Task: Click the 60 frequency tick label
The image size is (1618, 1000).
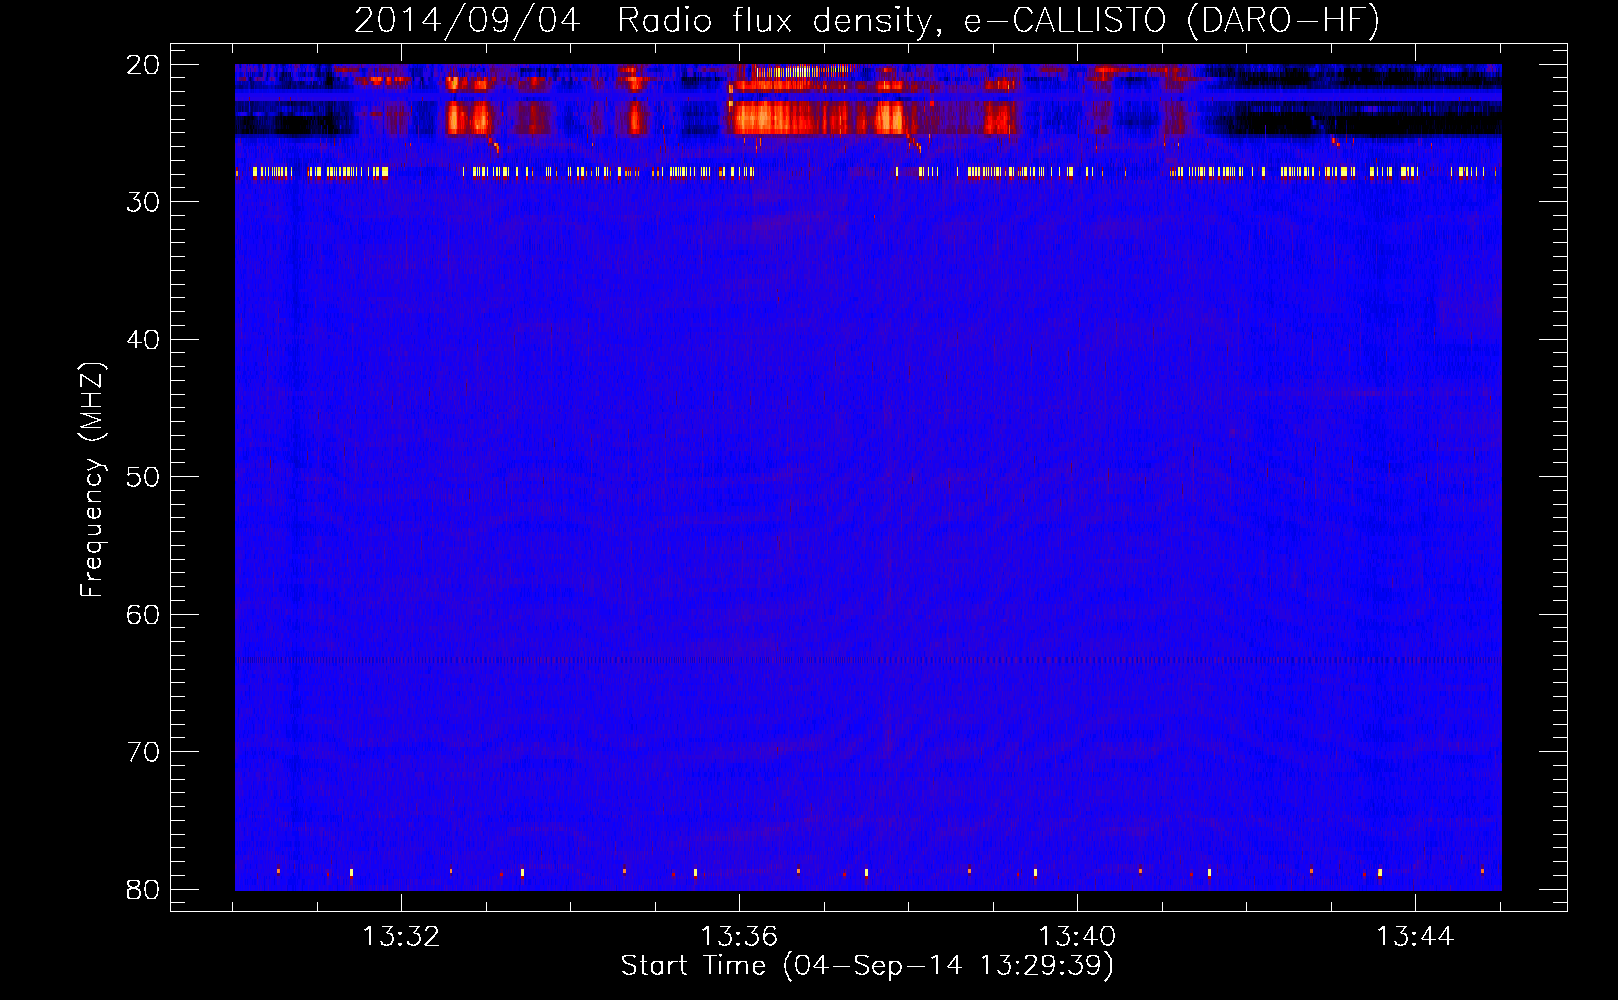Action: (143, 614)
